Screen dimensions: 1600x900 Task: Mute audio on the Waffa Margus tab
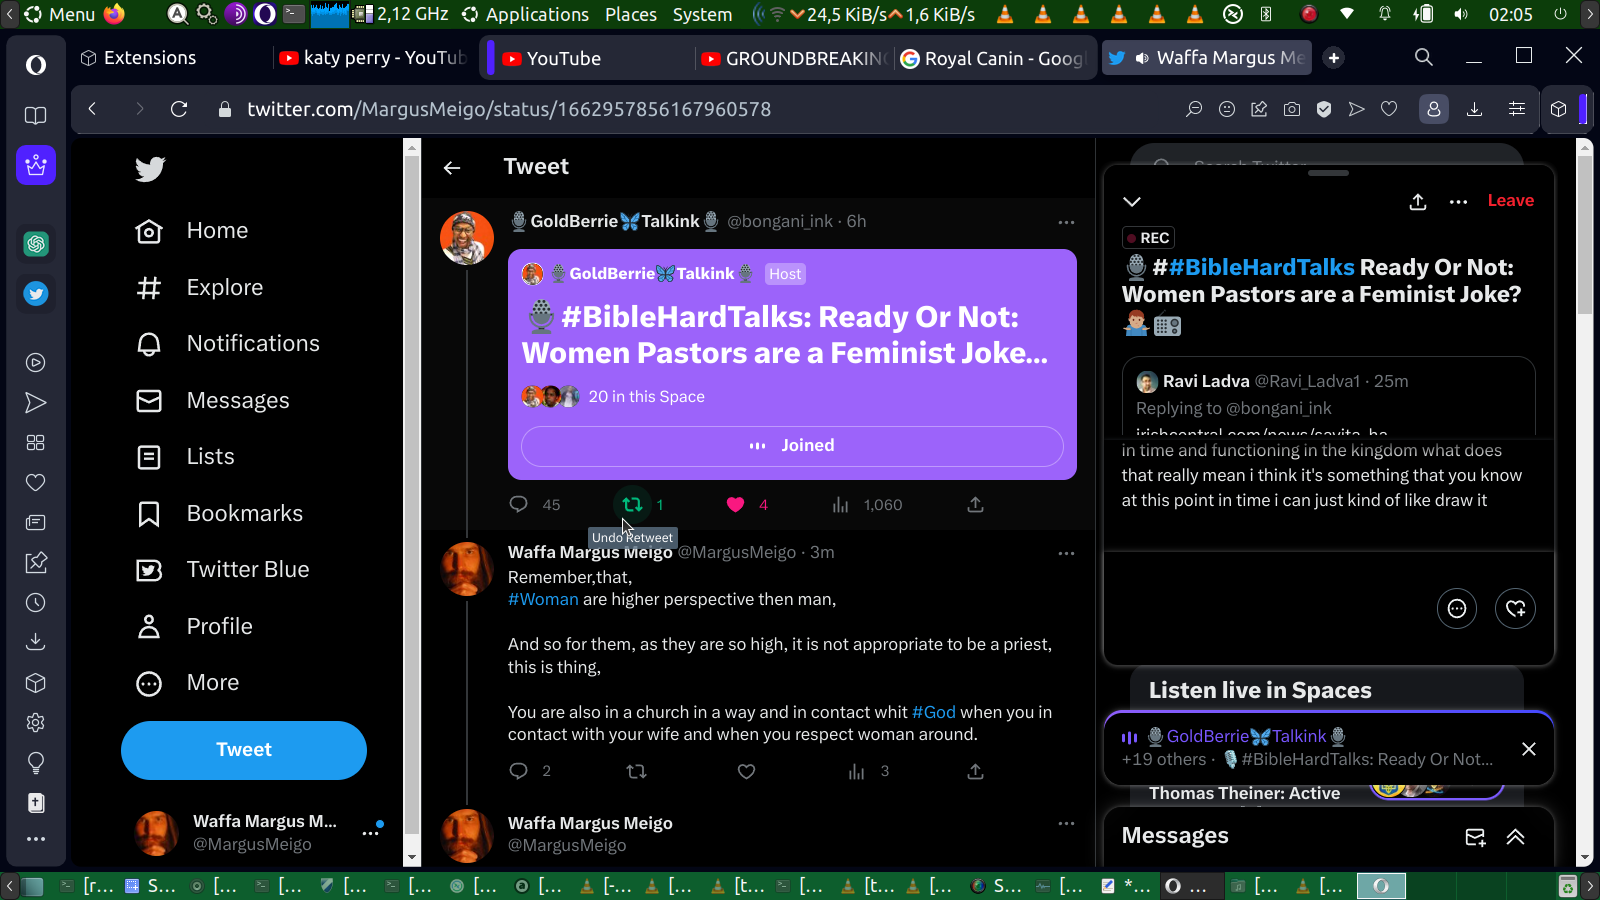(x=1142, y=58)
